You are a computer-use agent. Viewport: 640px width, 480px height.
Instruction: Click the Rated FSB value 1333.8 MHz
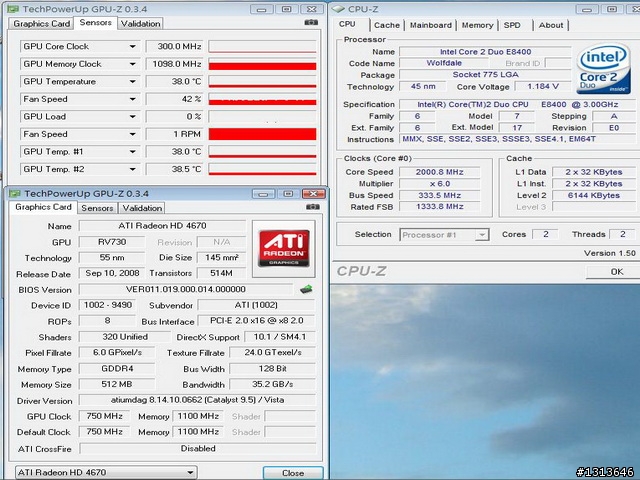pyautogui.click(x=440, y=207)
